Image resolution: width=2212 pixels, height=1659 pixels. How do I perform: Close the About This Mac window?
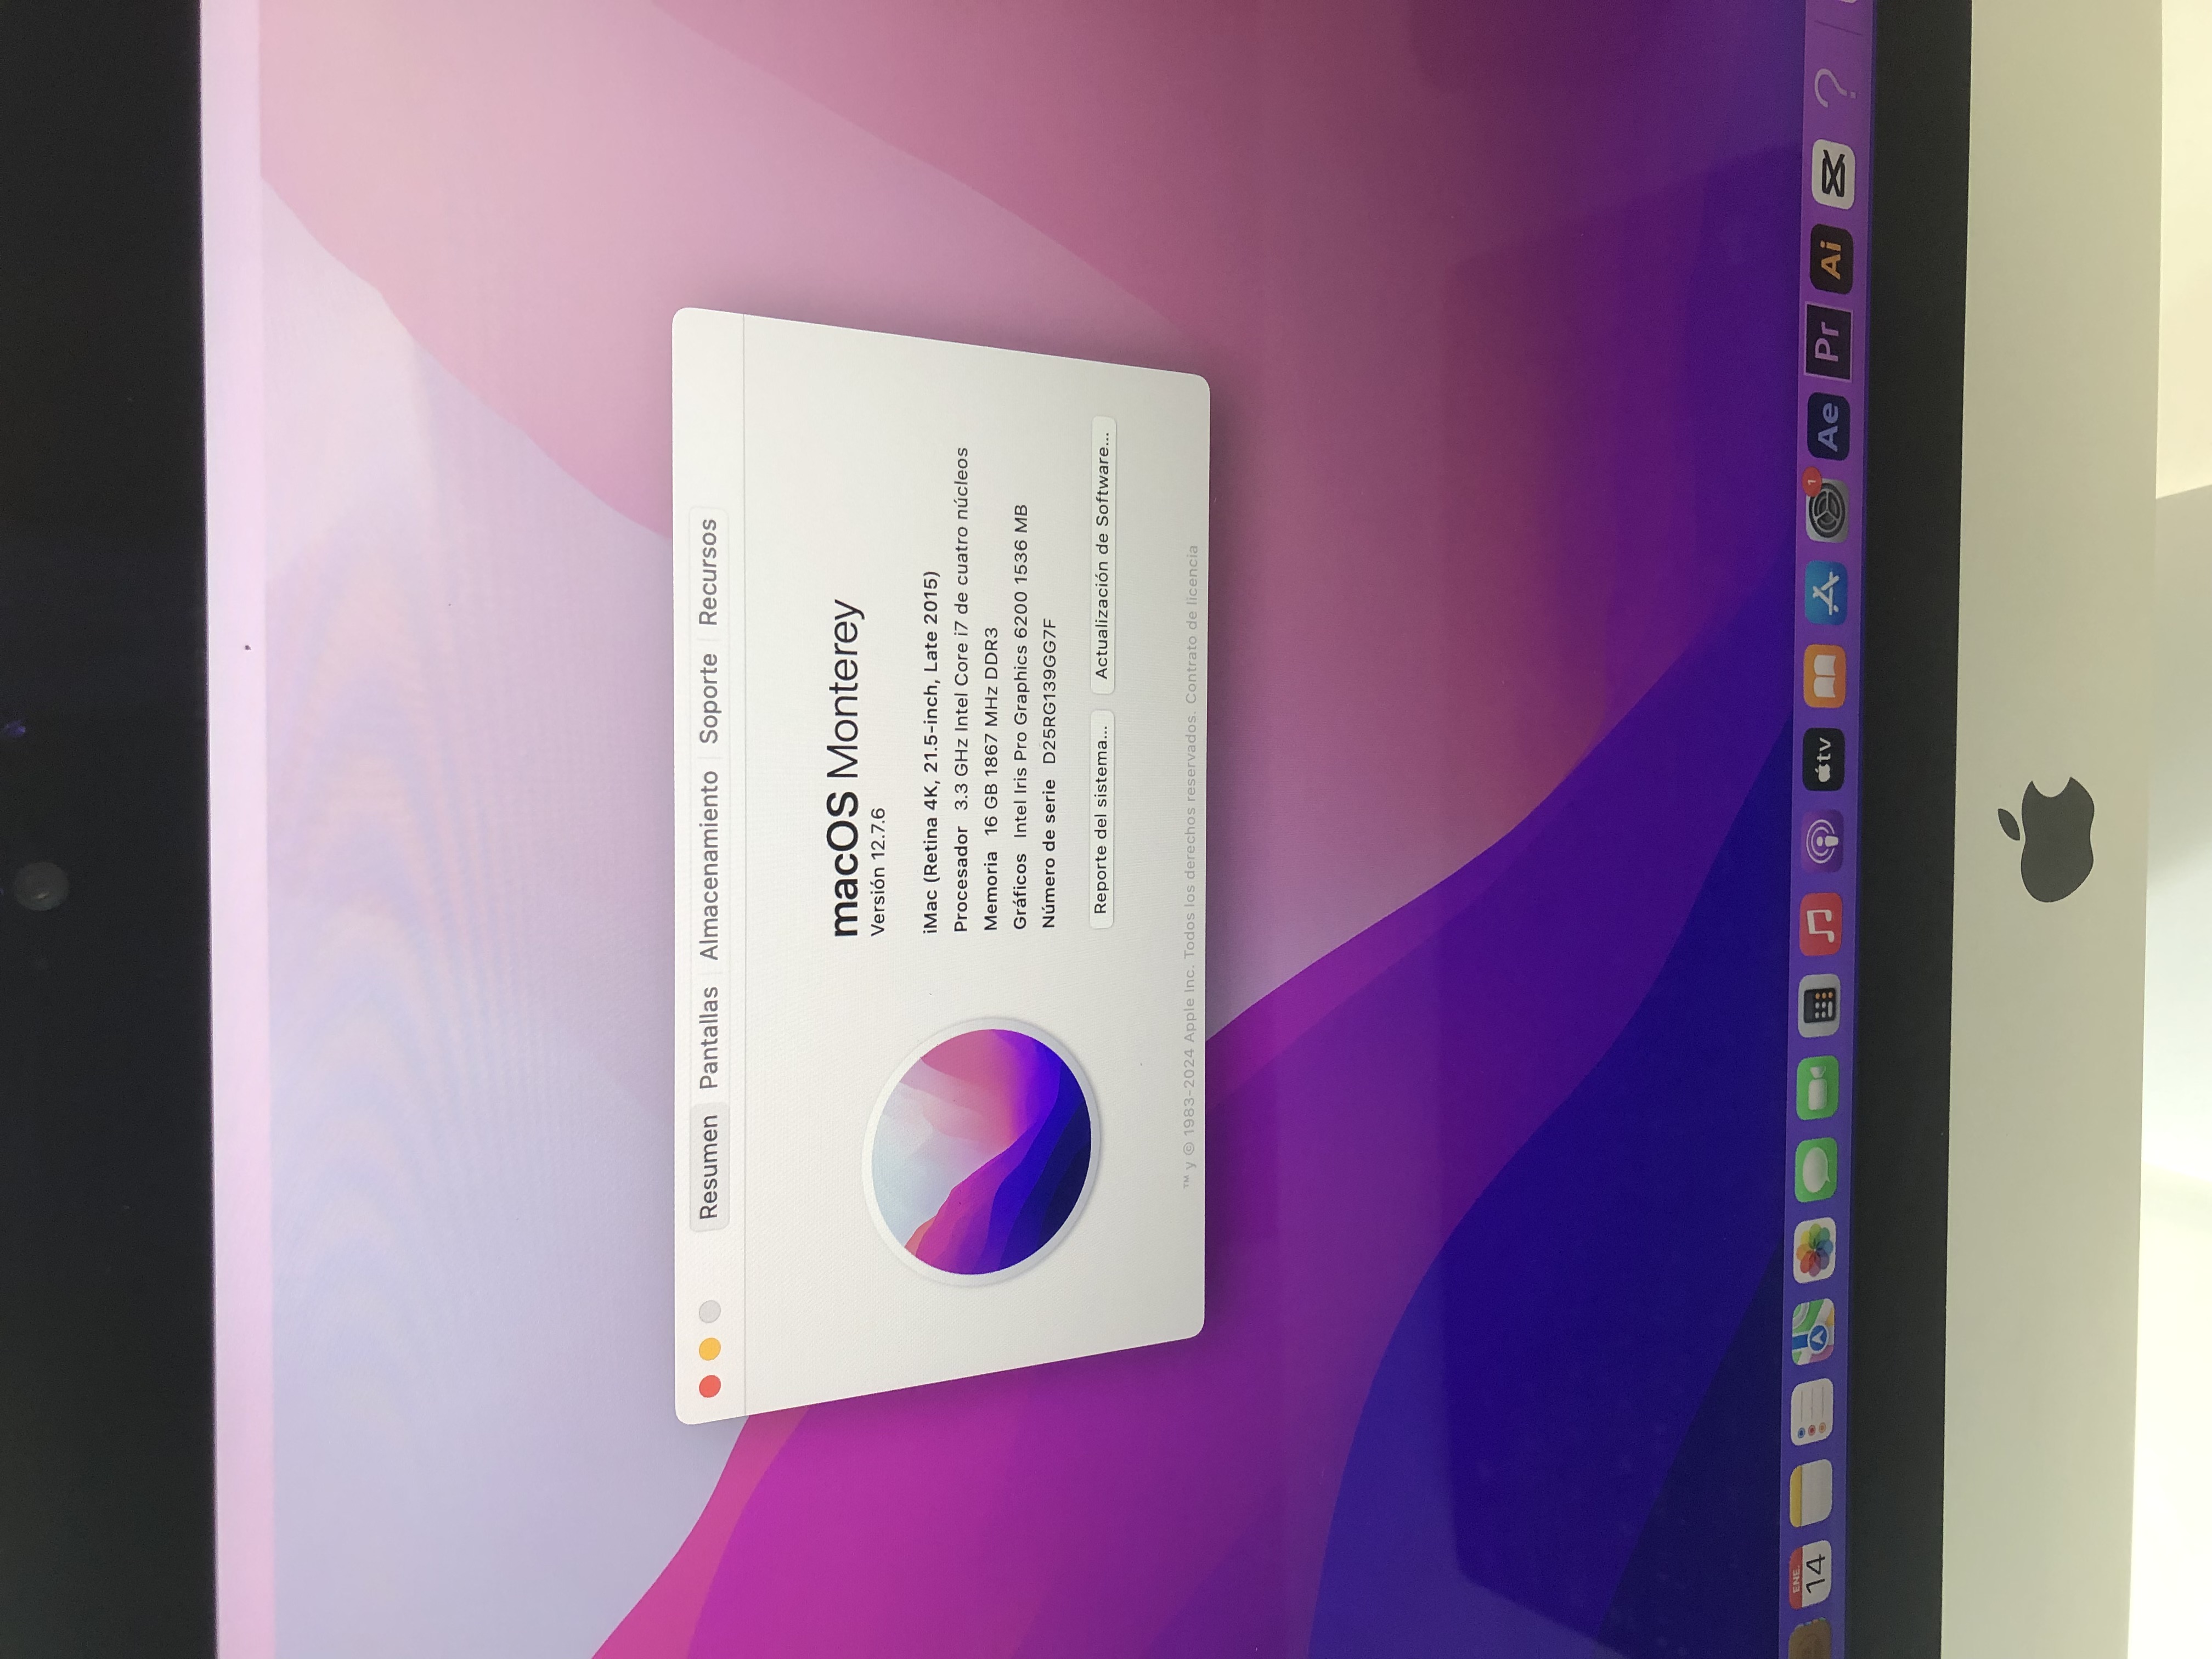pos(709,1386)
